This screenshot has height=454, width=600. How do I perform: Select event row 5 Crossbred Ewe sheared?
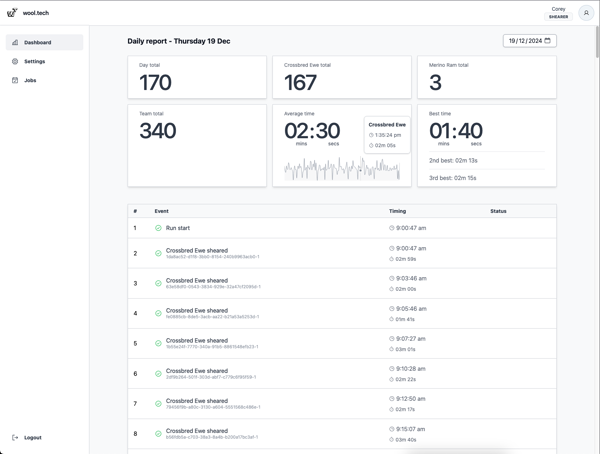(x=197, y=340)
